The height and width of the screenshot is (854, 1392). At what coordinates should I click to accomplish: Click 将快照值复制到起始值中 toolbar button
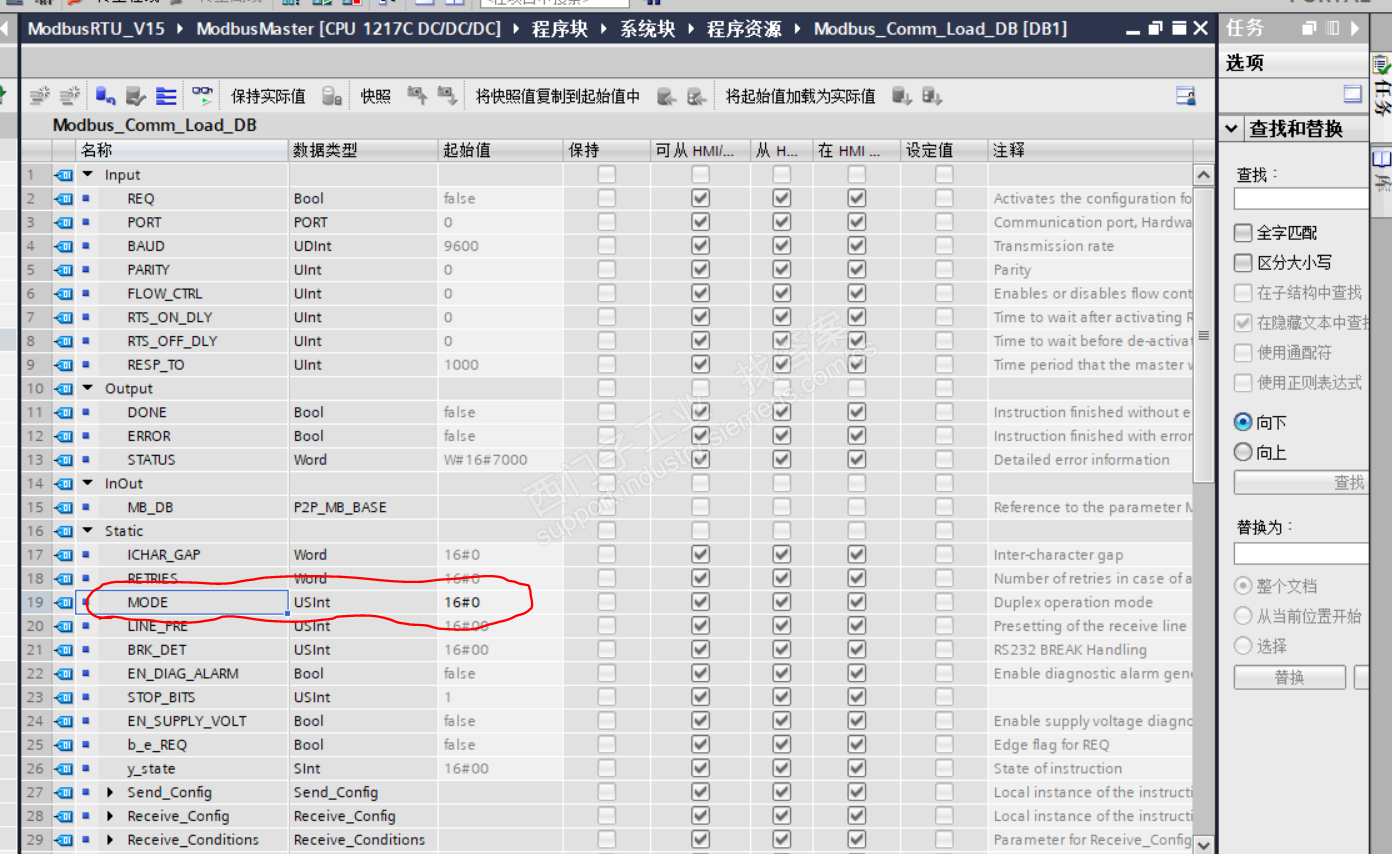click(558, 96)
